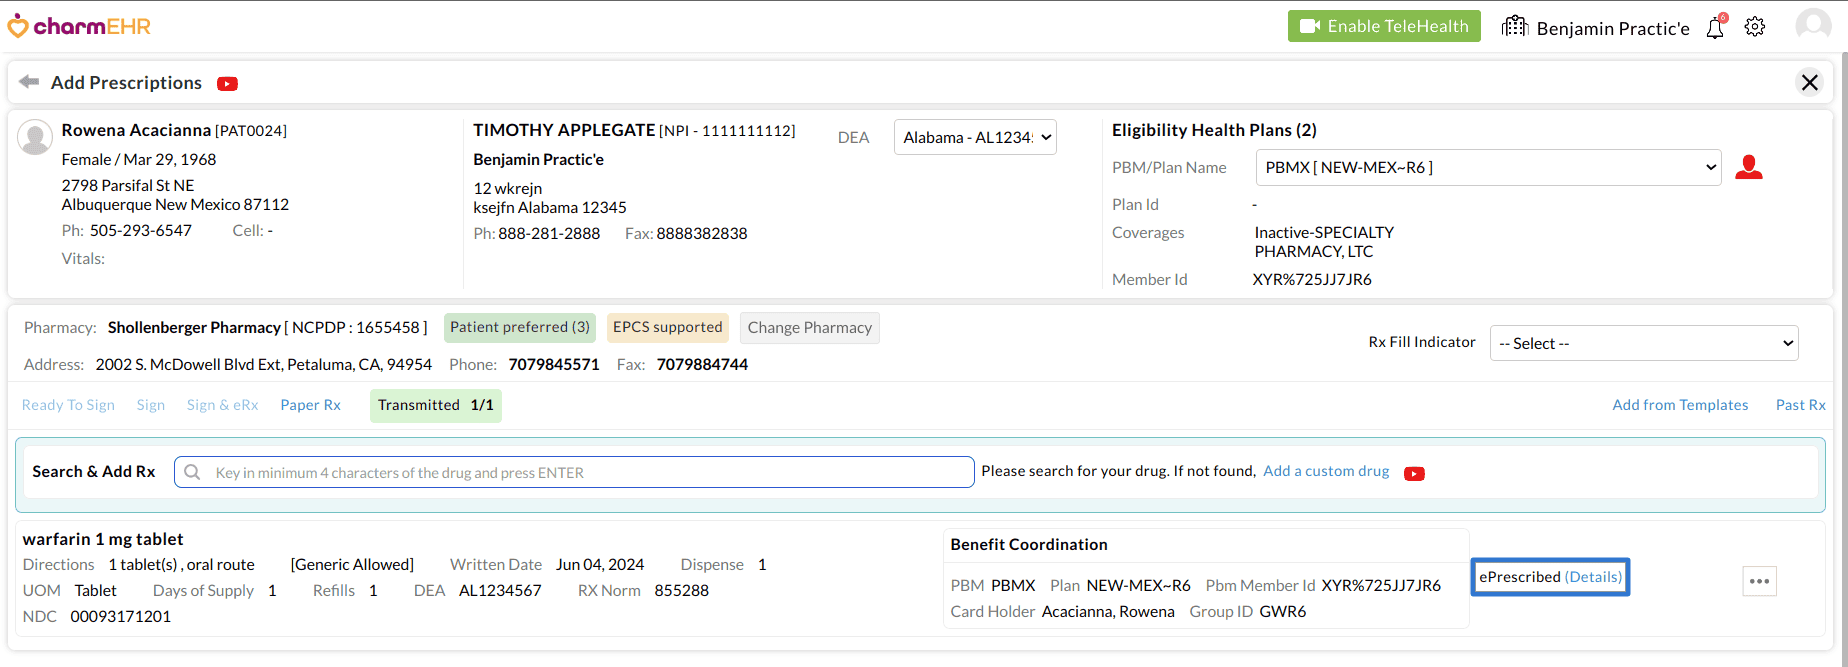
Task: Open ePrescribed Details link
Action: (x=1593, y=577)
